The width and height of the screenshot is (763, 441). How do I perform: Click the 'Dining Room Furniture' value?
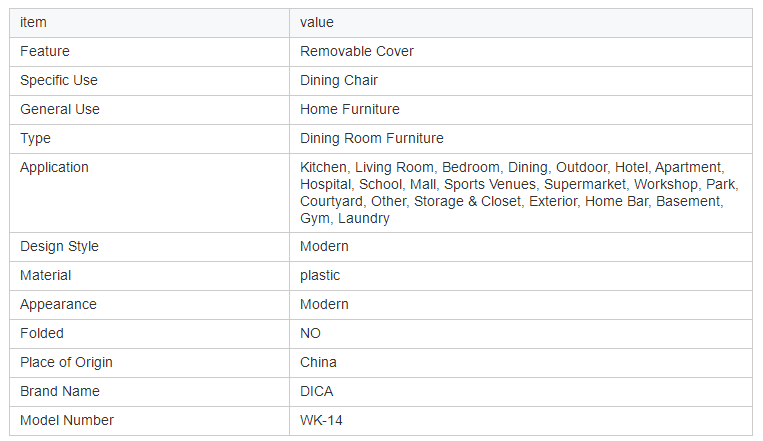click(x=372, y=138)
